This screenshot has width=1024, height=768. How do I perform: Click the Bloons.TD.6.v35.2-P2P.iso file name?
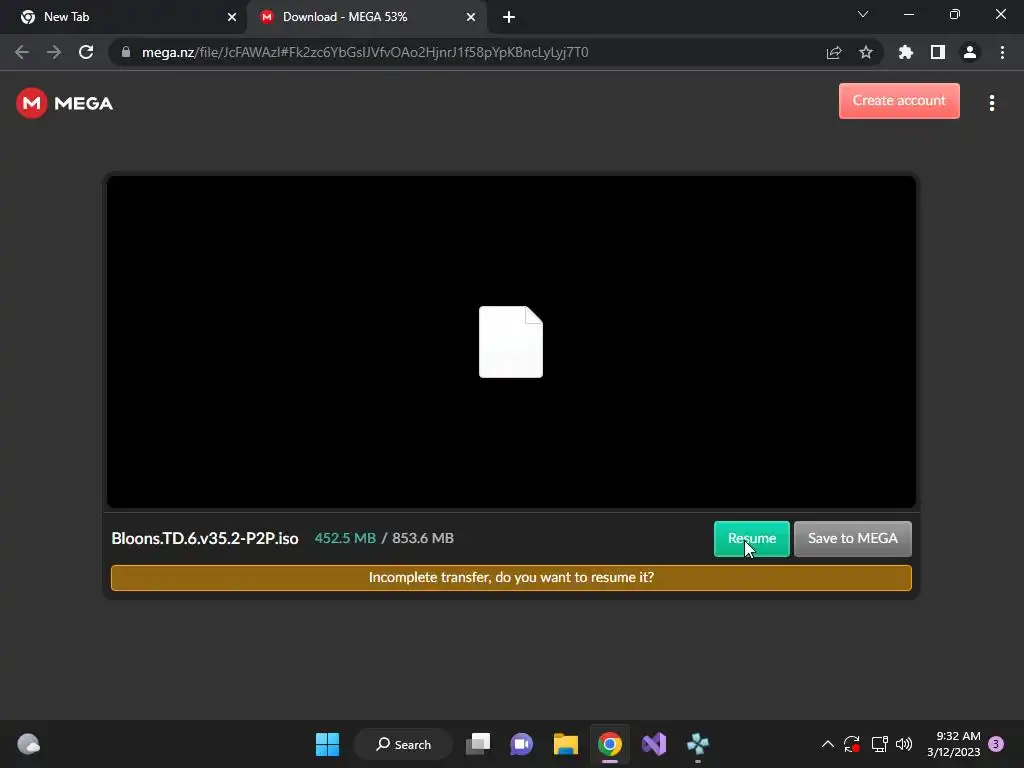tap(205, 538)
